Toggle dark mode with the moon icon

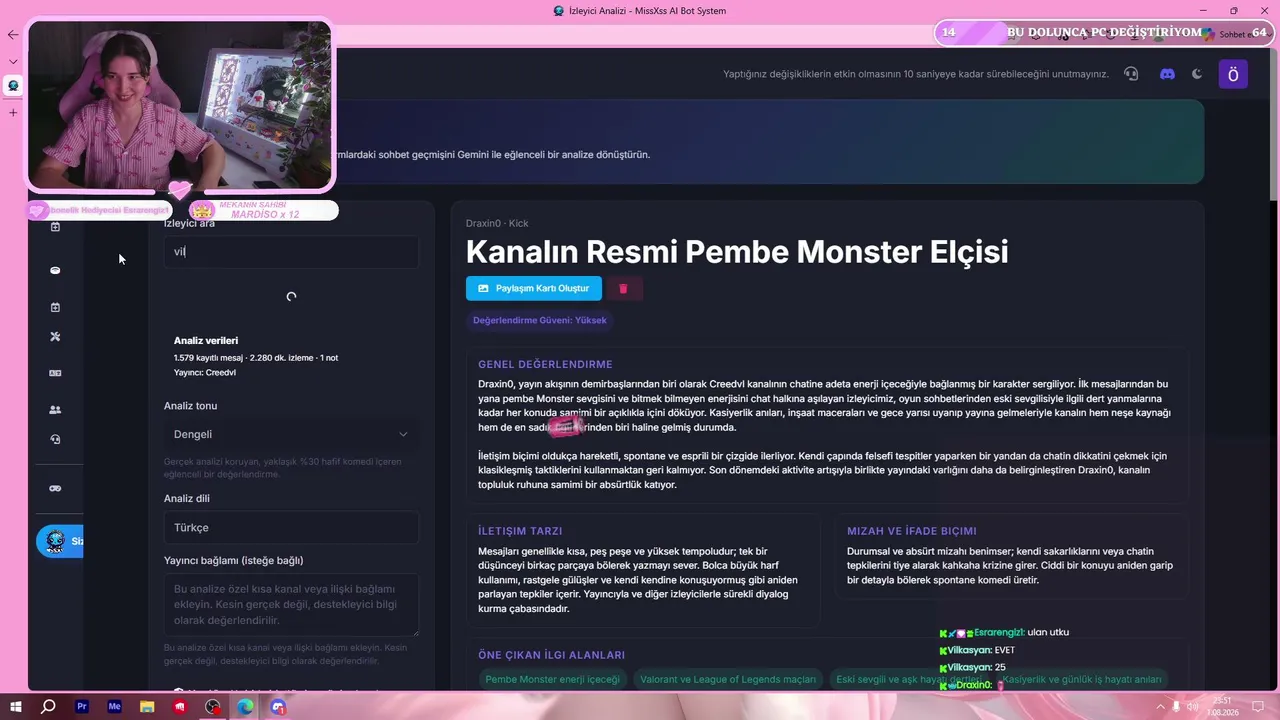[1197, 74]
